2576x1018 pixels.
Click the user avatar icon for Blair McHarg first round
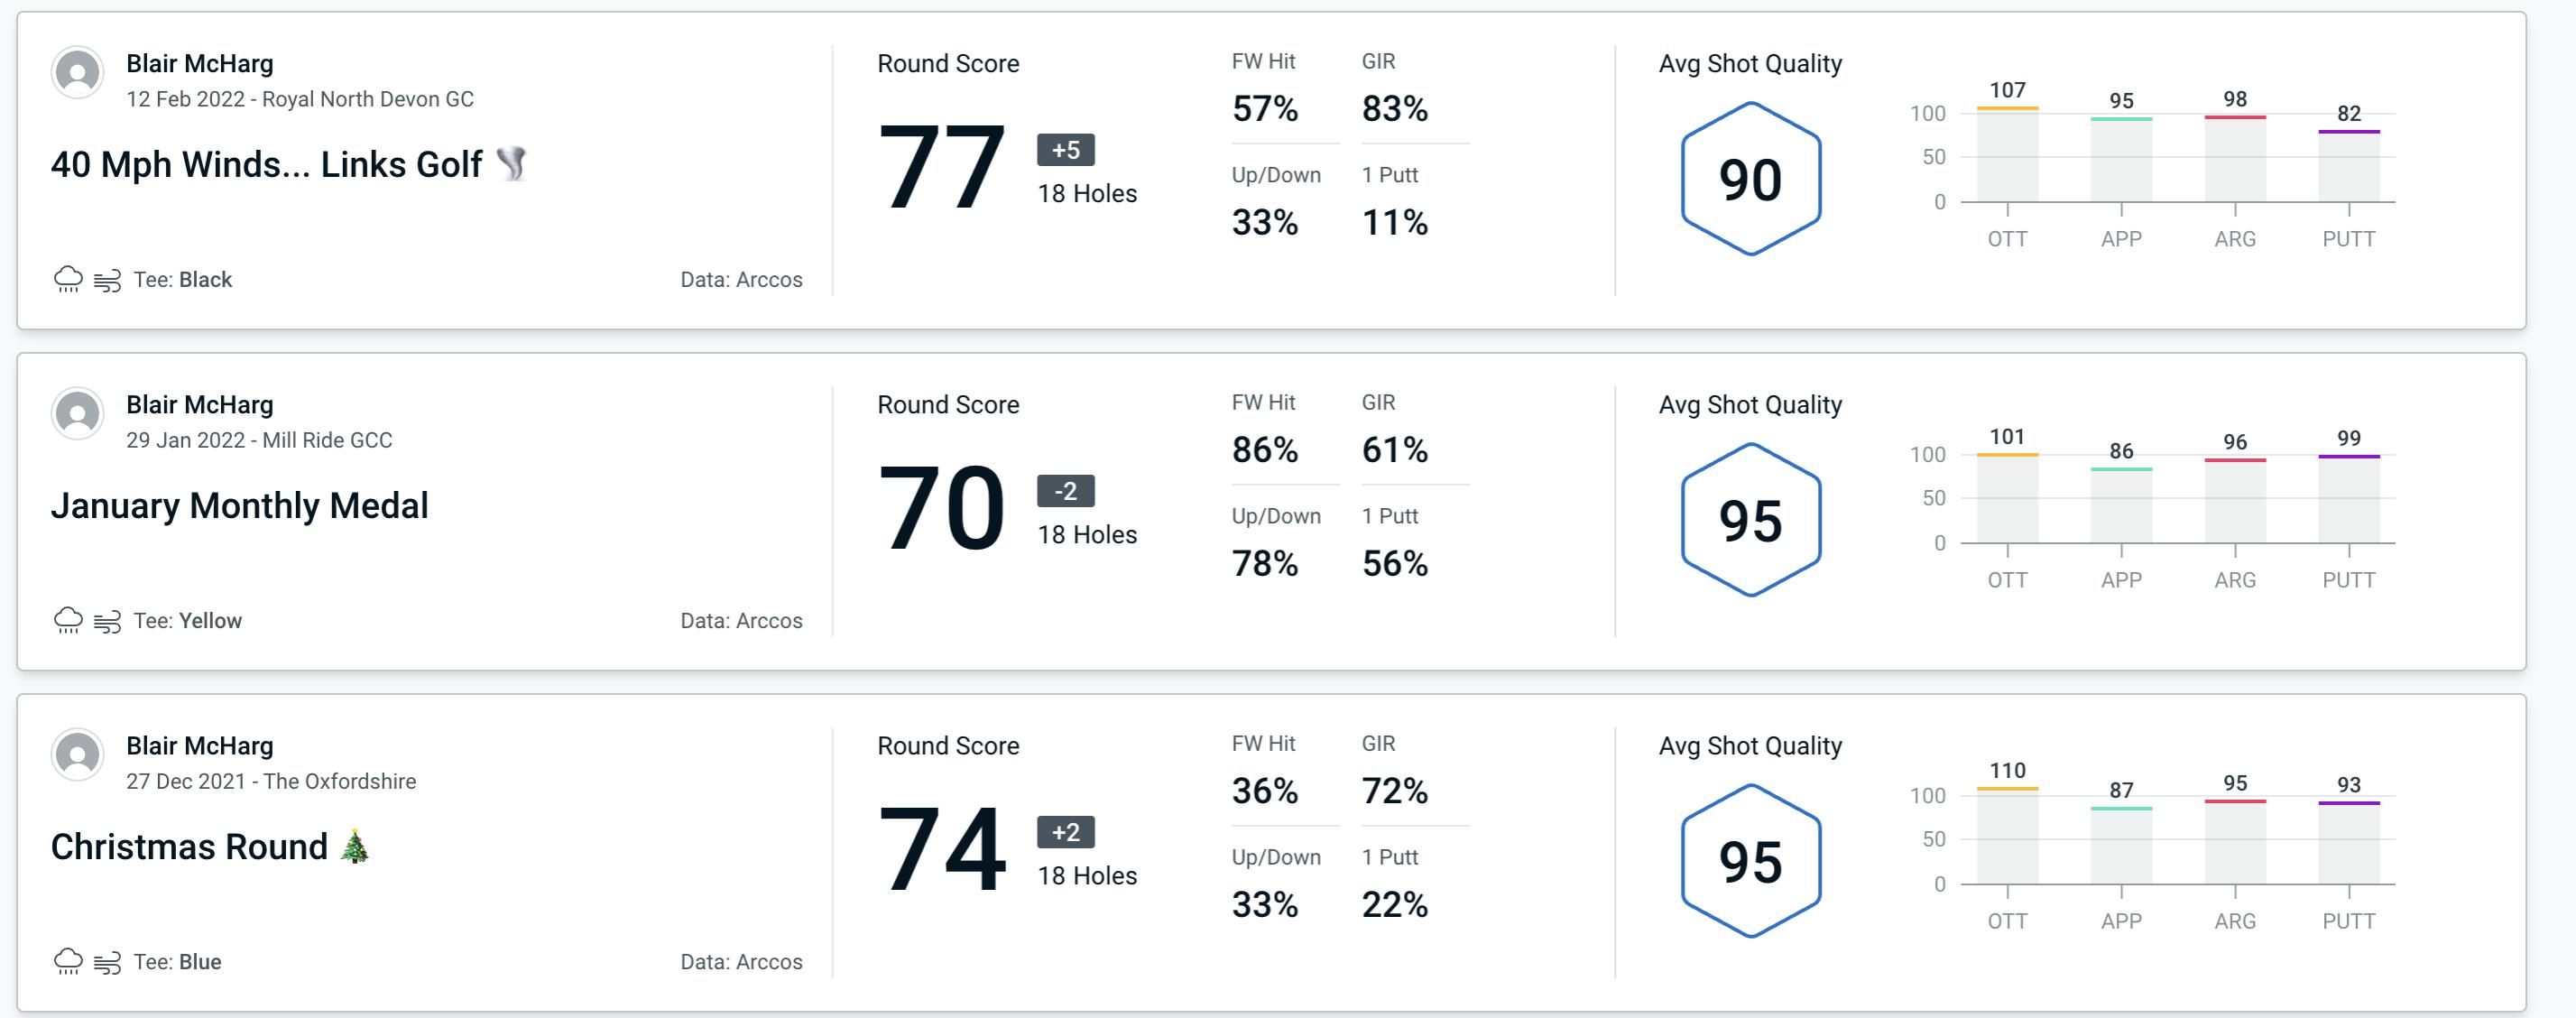[x=76, y=76]
